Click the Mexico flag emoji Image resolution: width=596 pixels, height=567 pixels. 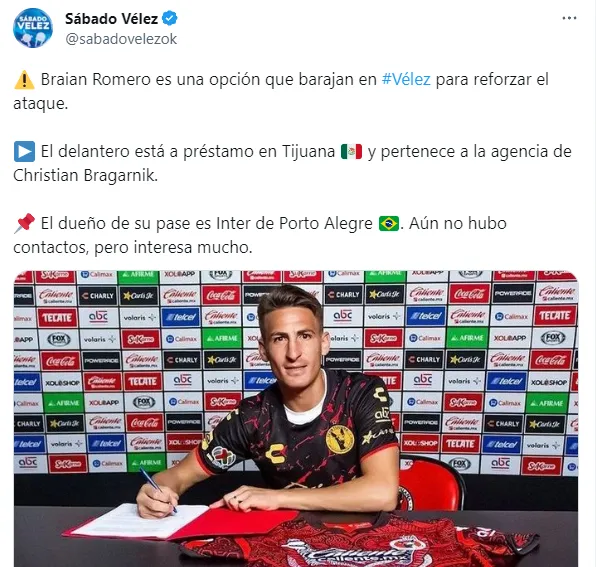pos(352,152)
